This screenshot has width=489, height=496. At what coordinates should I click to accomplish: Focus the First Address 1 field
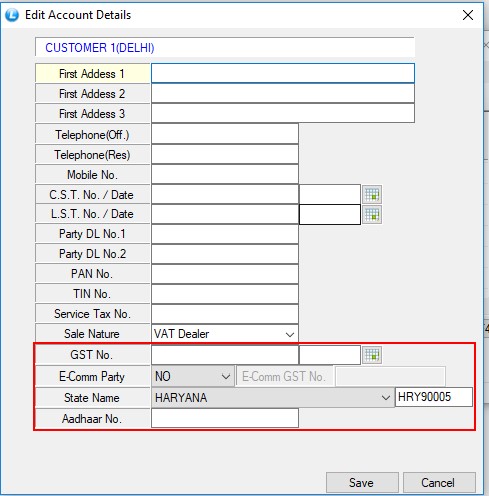click(x=283, y=73)
